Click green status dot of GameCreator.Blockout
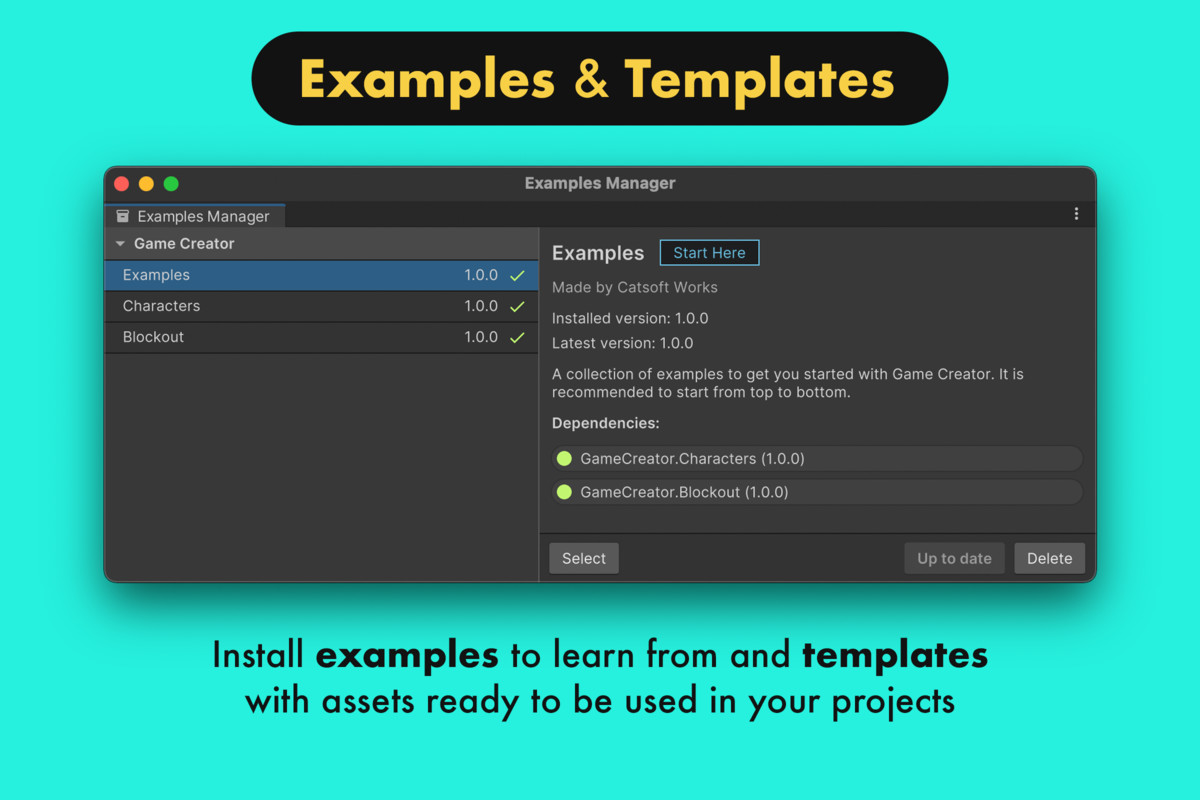Screen dimensions: 1200x800 (564, 492)
